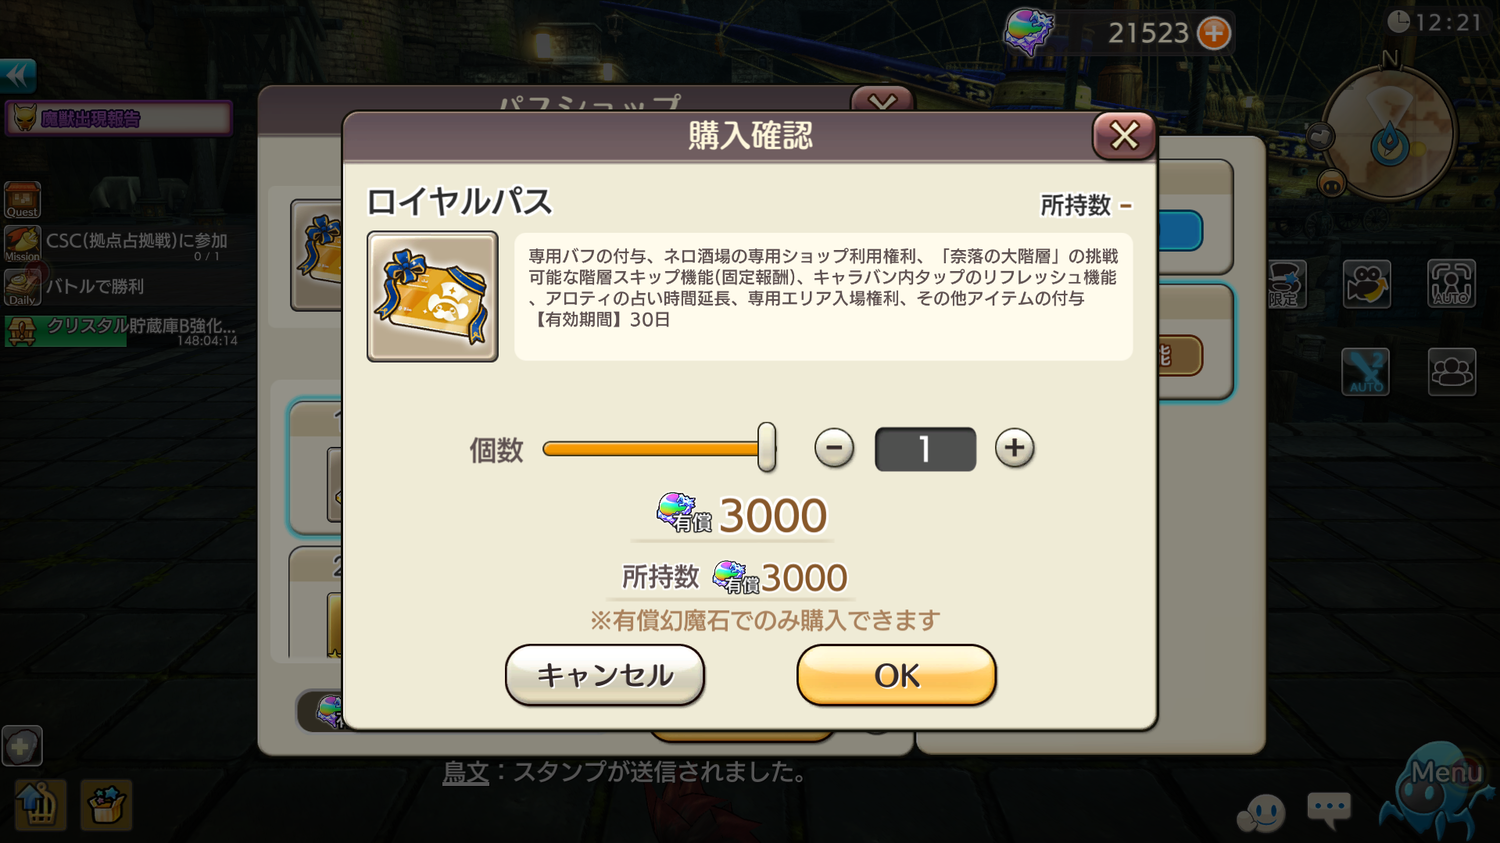
Task: Click the ロイヤルパス ticket thumbnail
Action: pyautogui.click(x=432, y=297)
